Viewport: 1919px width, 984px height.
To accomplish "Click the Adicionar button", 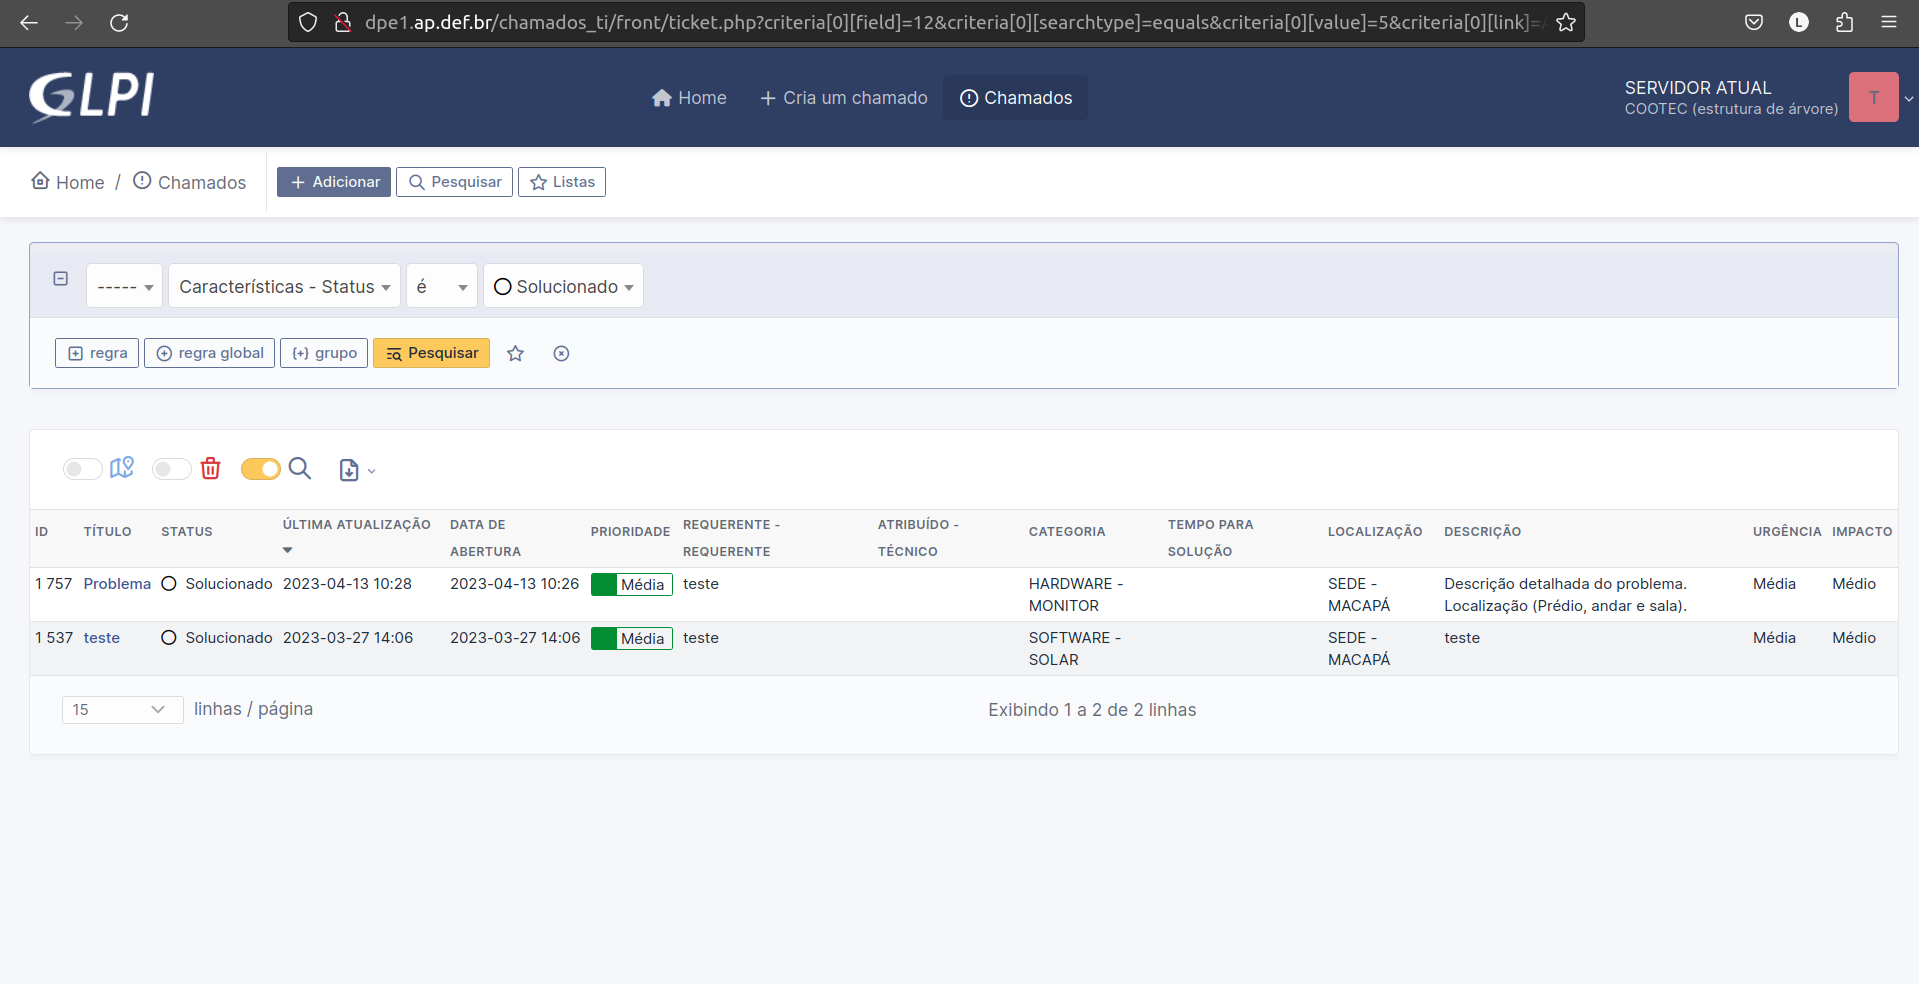I will coord(334,182).
